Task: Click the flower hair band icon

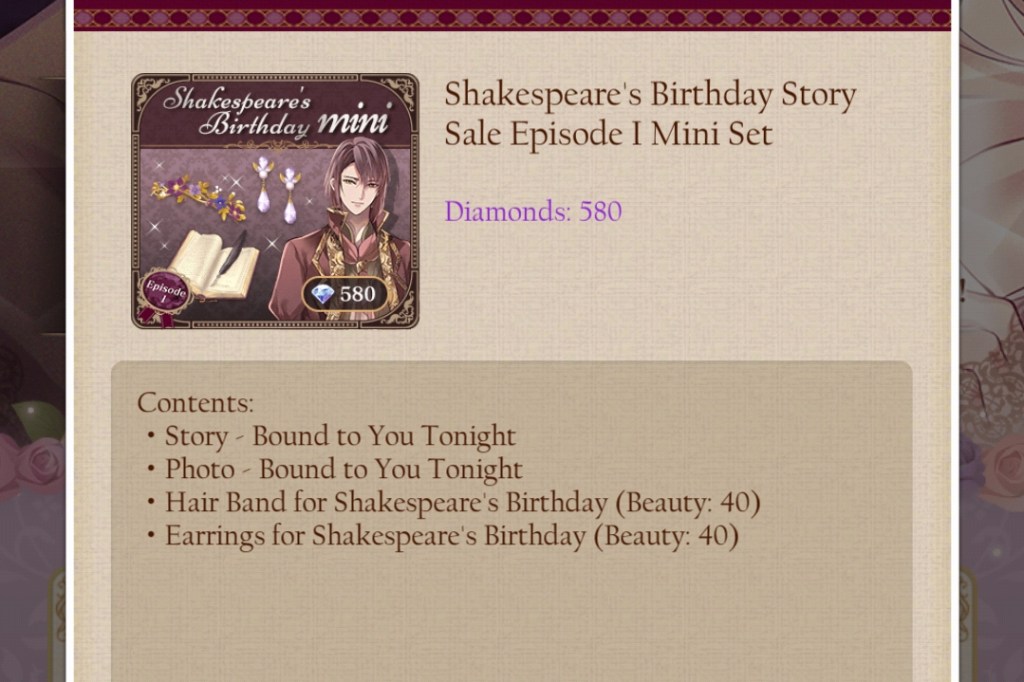Action: 199,197
